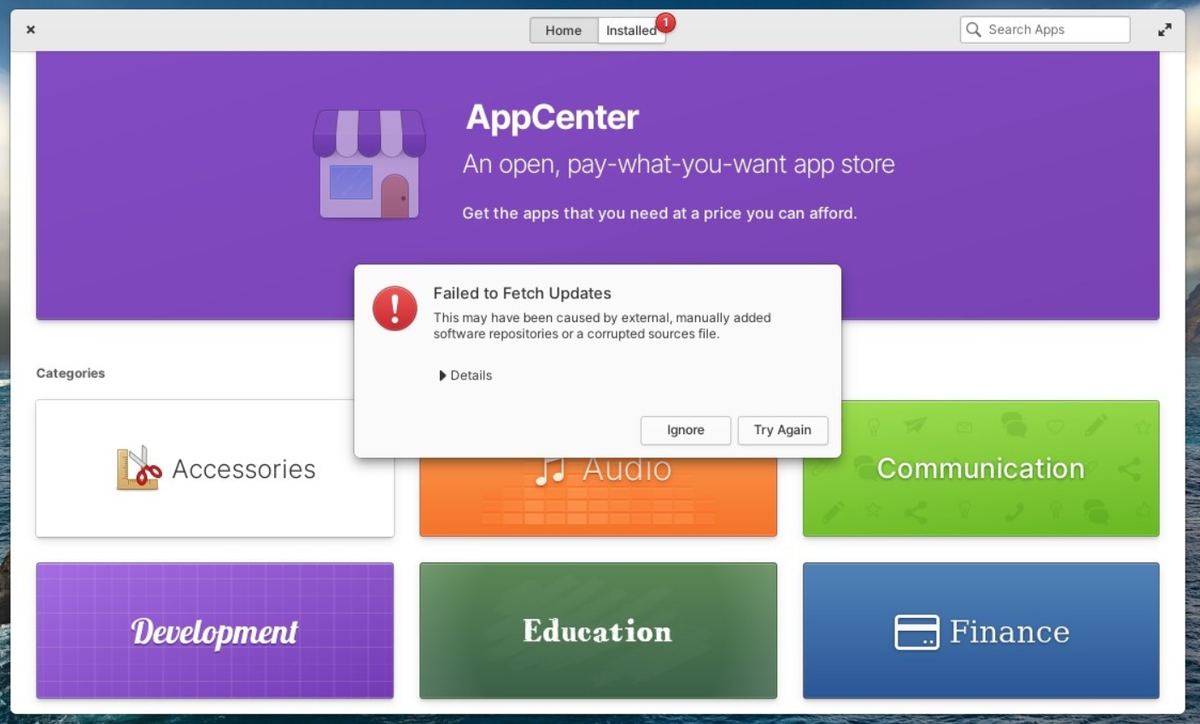The image size is (1200, 724).
Task: Click the 'Failed to Fetch Updates' heading
Action: point(522,293)
